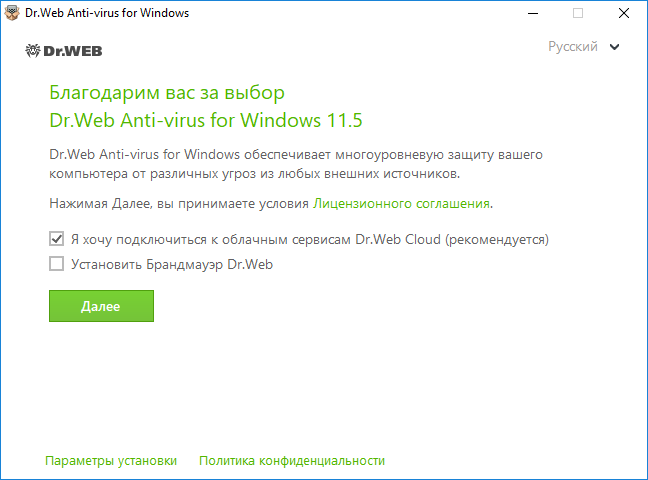
Task: Click the green Dr.Web Anti-virus for Windows 11.5 heading
Action: coord(206,120)
